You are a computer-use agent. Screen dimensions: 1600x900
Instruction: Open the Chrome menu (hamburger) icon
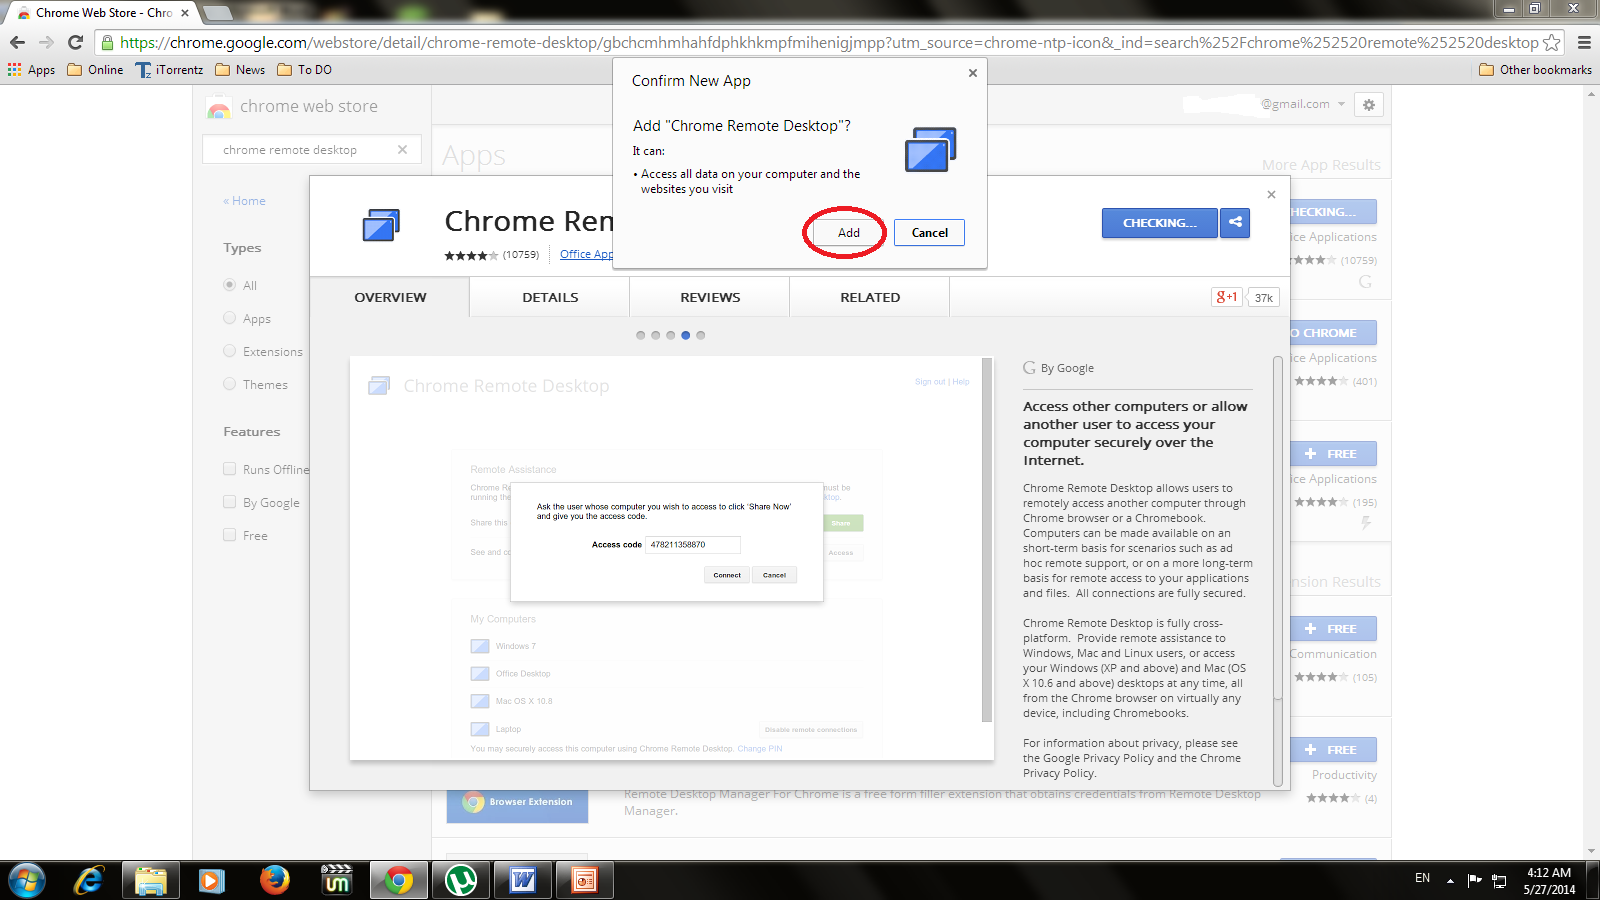point(1584,43)
